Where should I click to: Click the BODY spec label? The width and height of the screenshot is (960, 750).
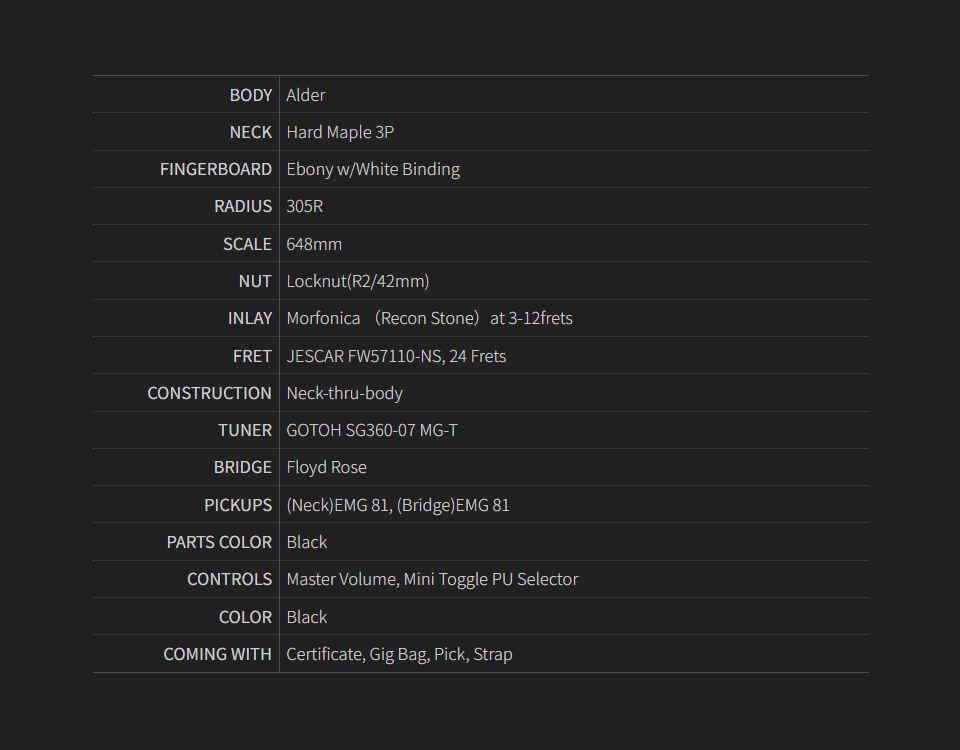click(x=250, y=95)
